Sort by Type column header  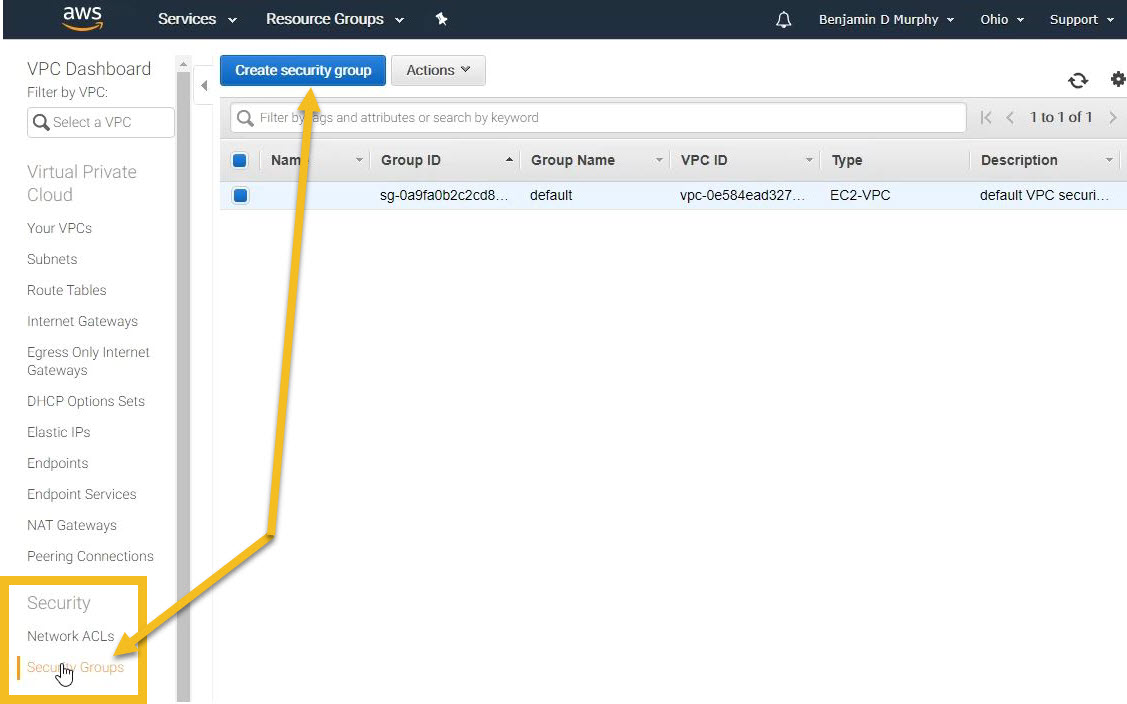tap(847, 160)
